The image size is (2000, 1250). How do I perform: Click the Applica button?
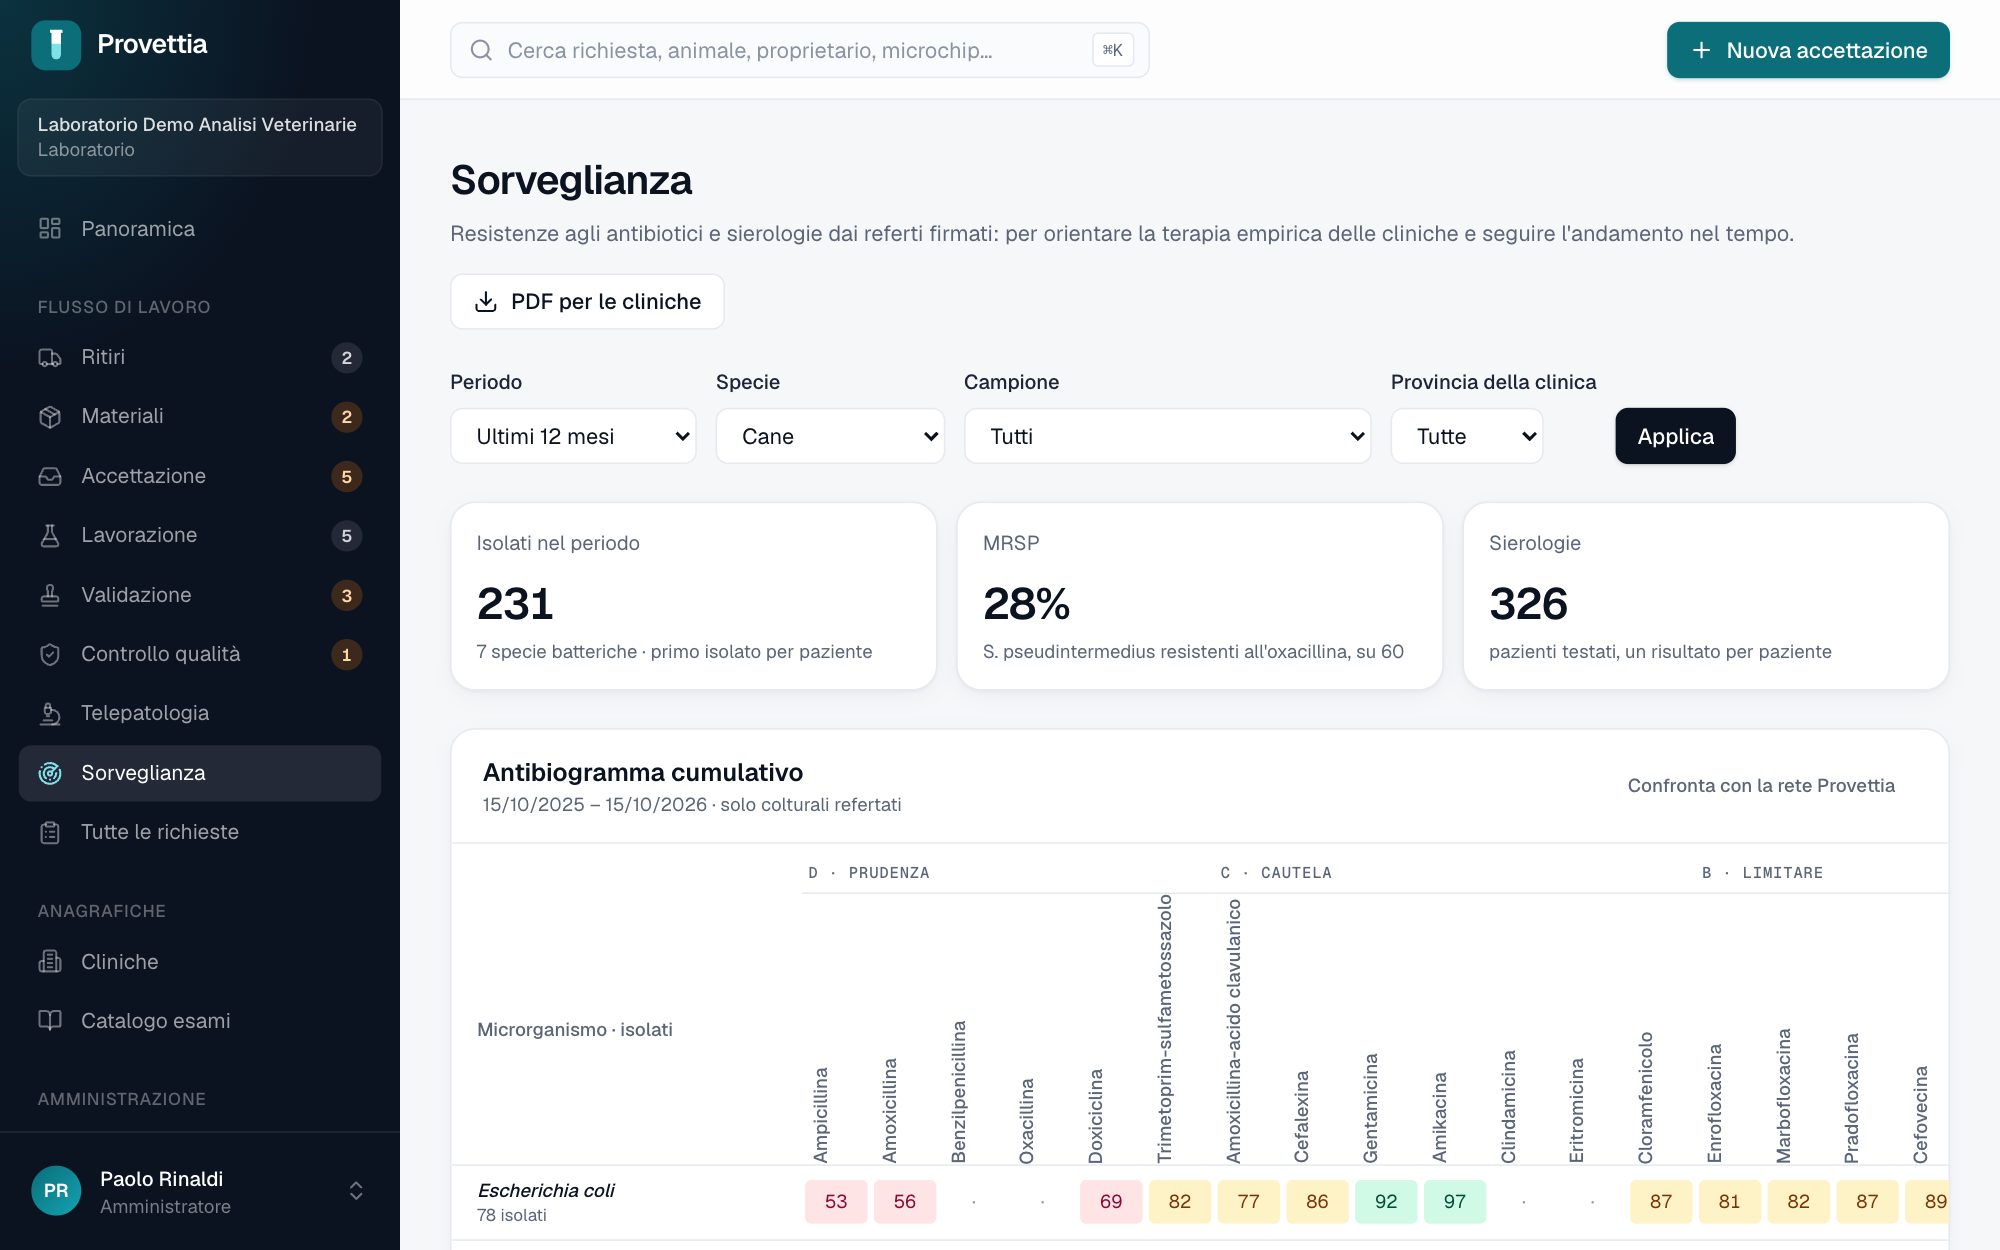point(1675,436)
